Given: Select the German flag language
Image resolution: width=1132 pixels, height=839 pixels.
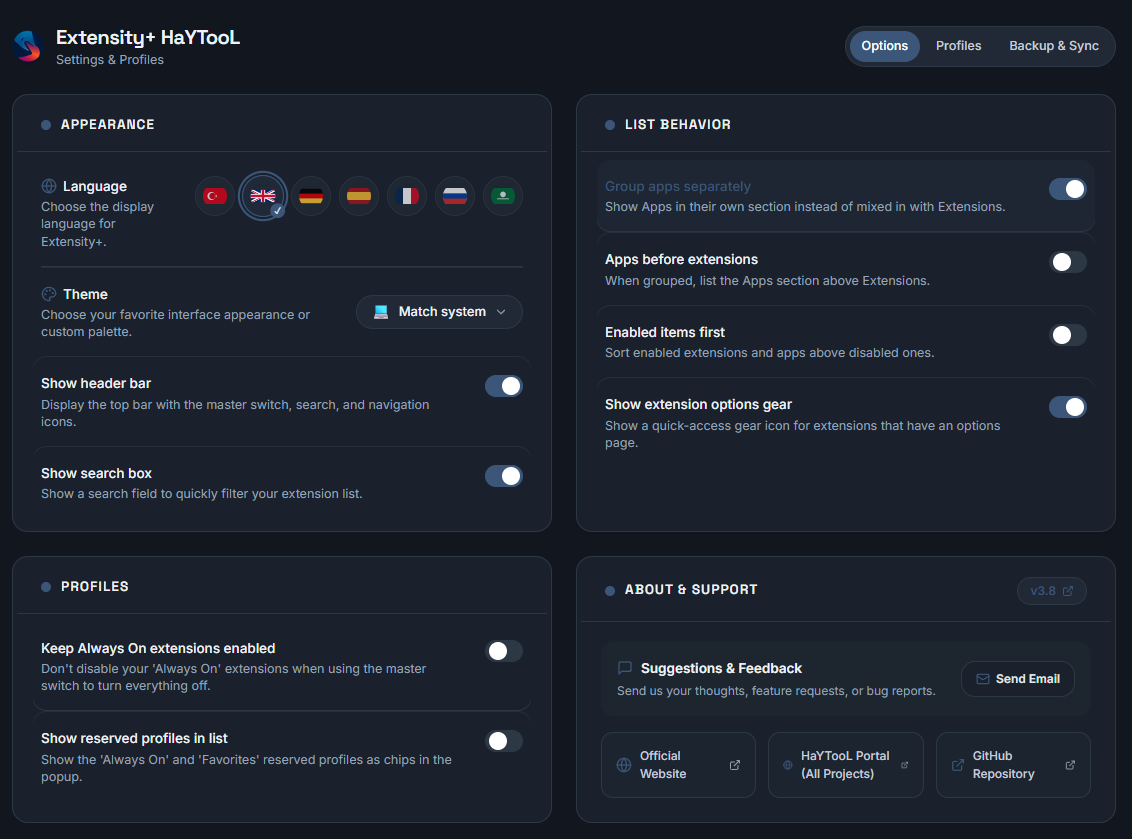Looking at the screenshot, I should click(x=311, y=196).
